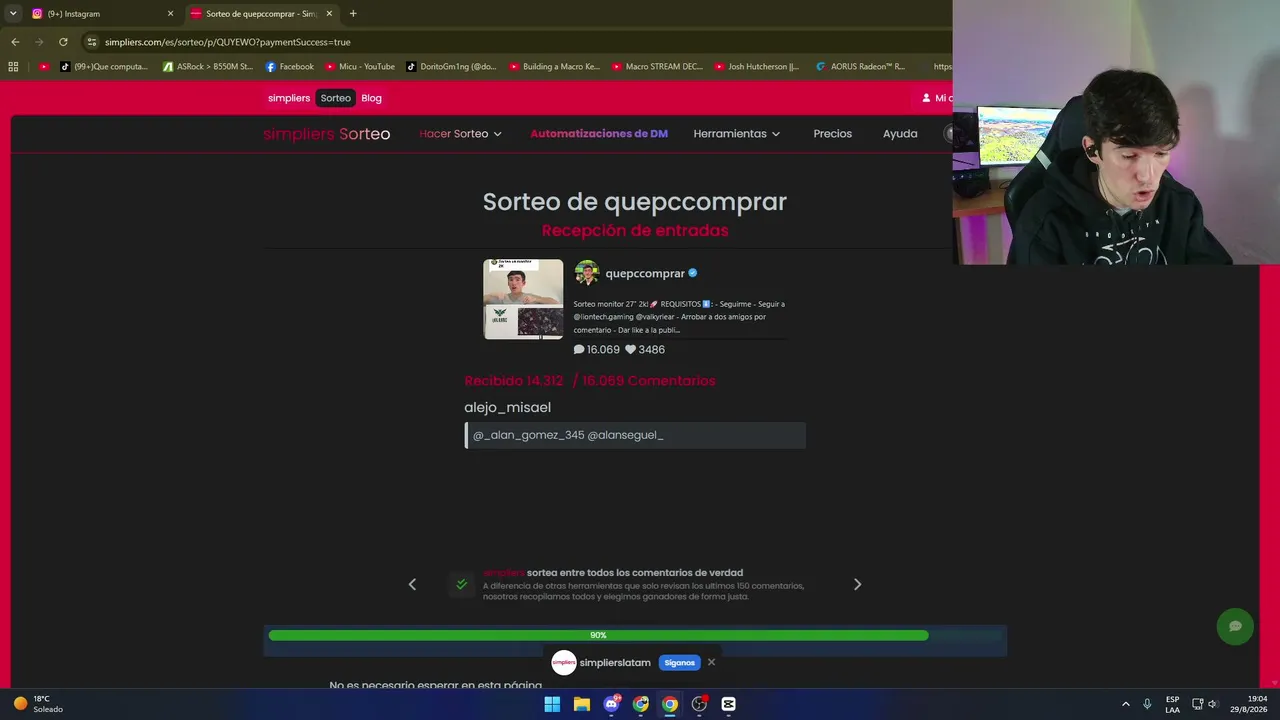Click the Síganos follow button
1280x720 pixels.
point(679,663)
